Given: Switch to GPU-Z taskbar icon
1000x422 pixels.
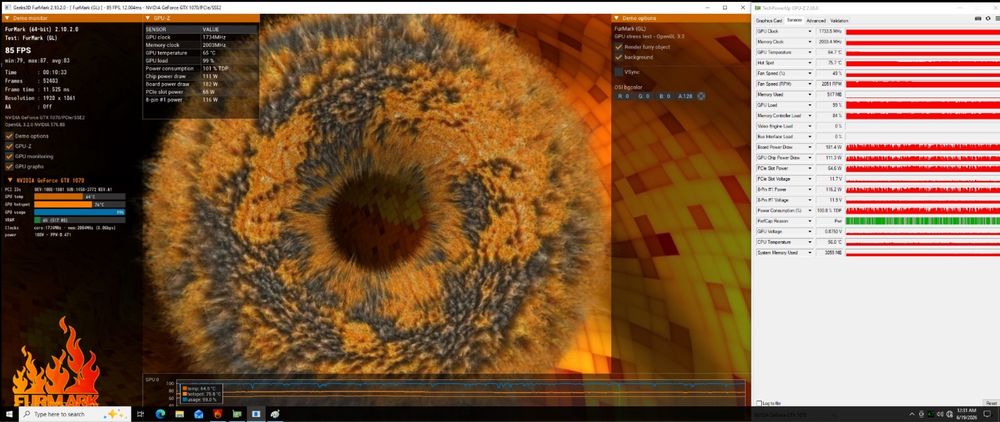Looking at the screenshot, I should coord(237,414).
